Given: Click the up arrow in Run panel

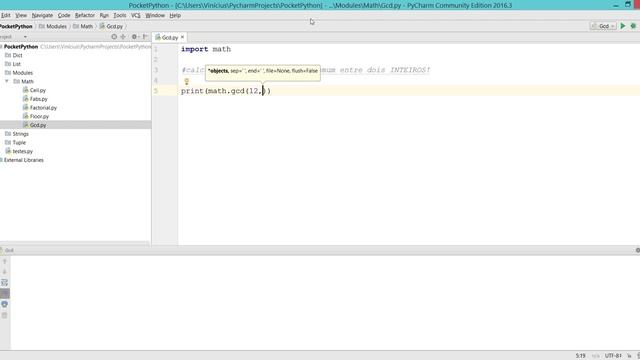Looking at the screenshot, I should pos(4,262).
